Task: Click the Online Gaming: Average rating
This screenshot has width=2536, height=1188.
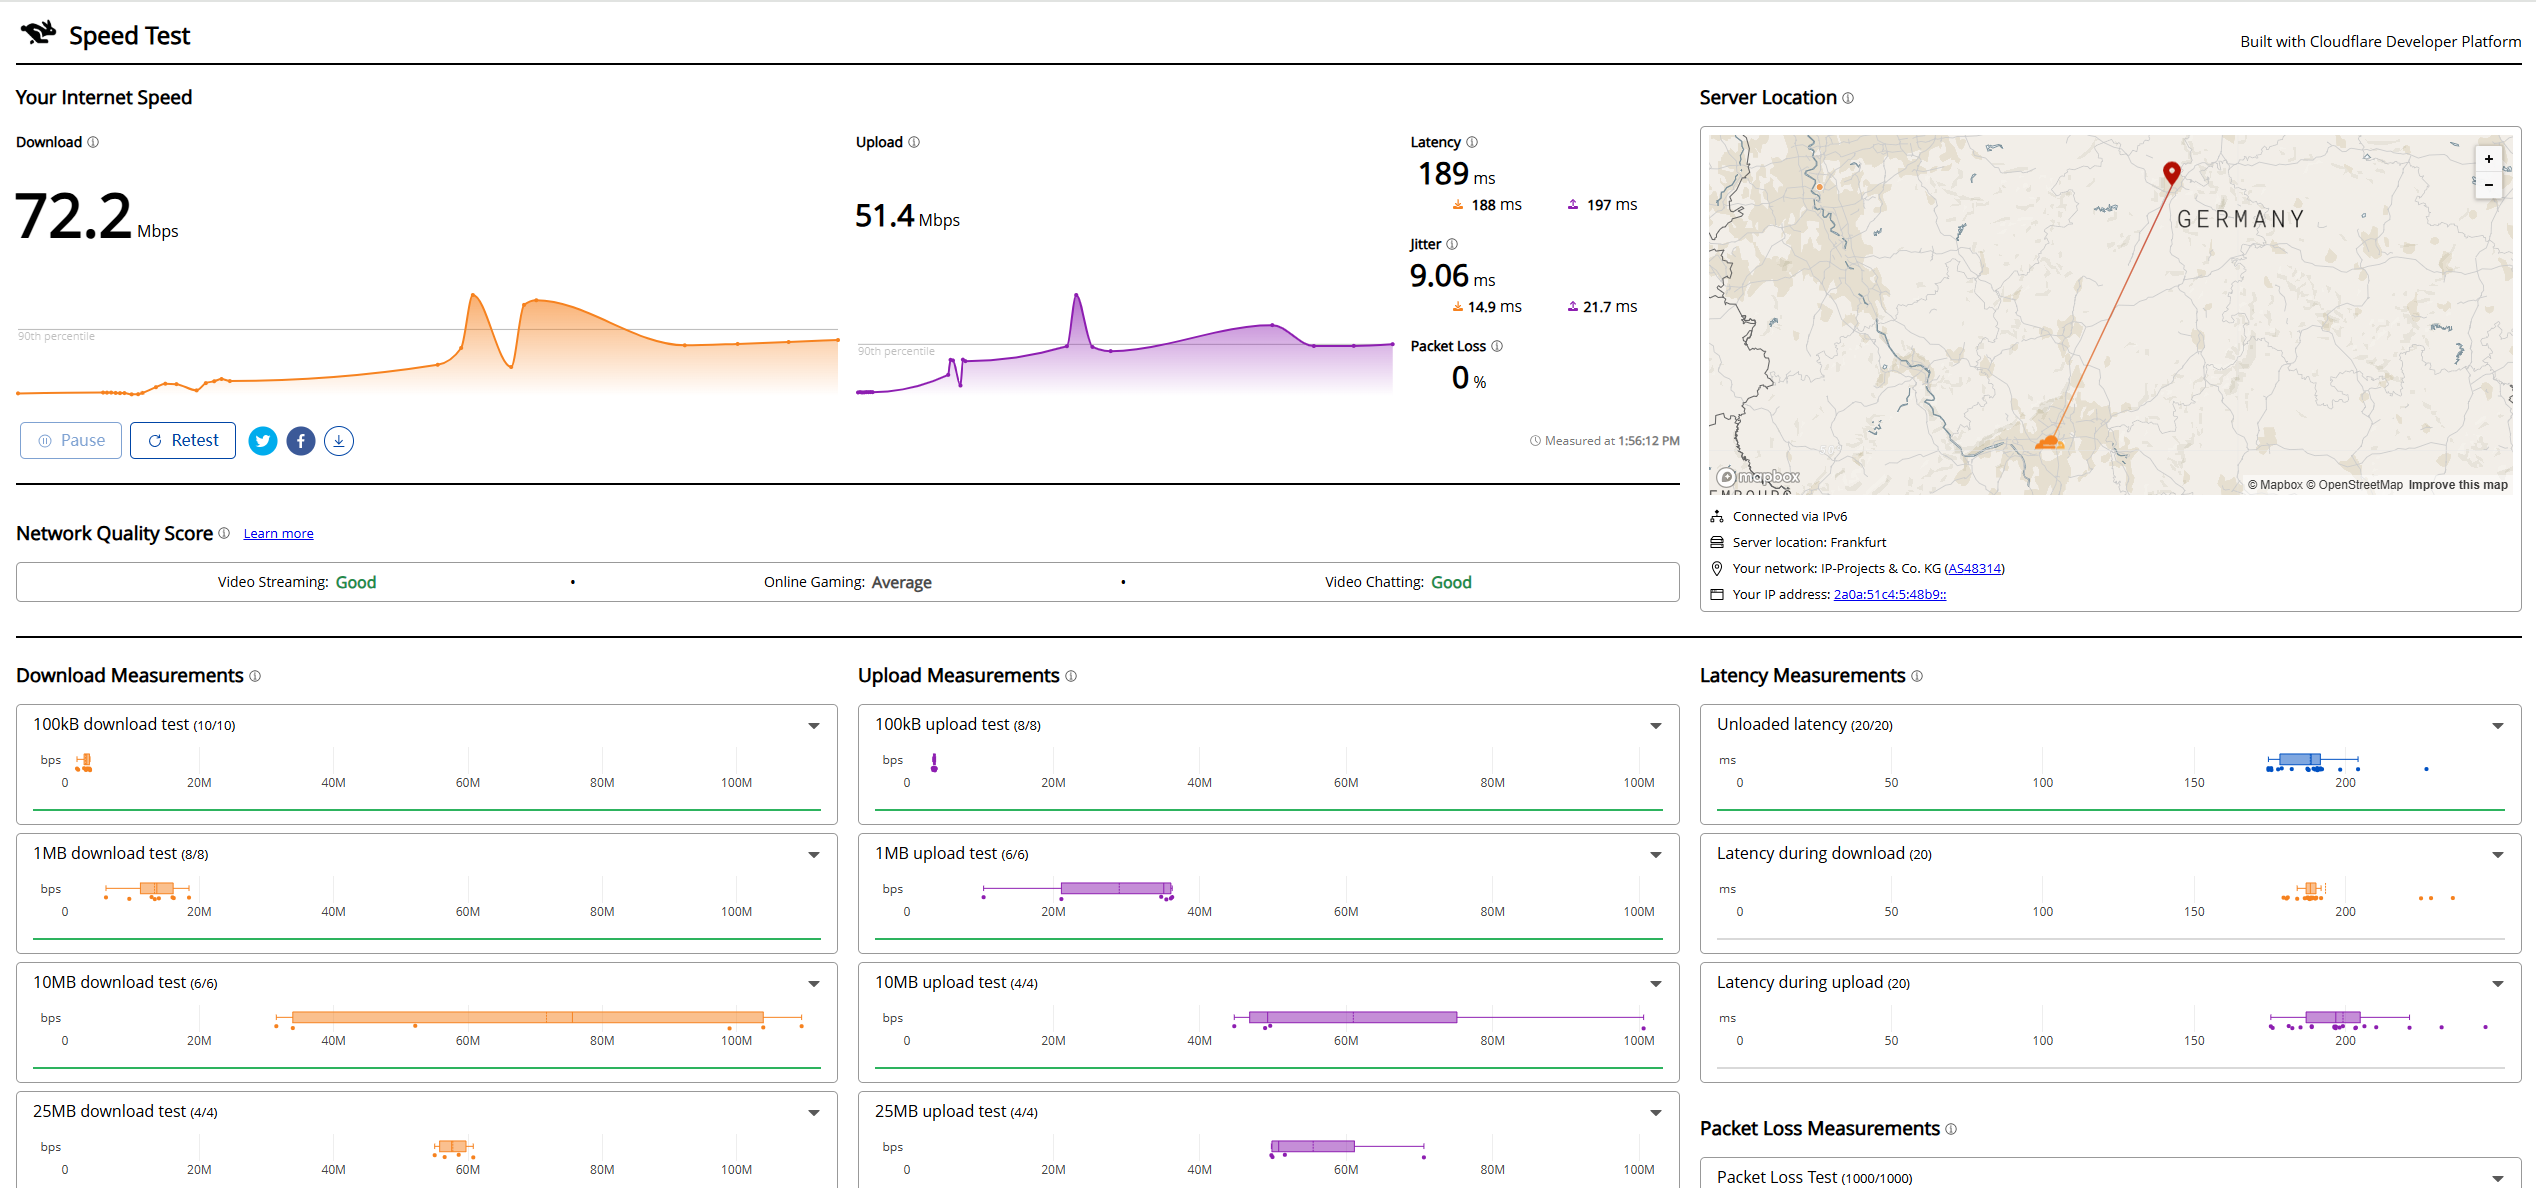Action: pos(848,582)
